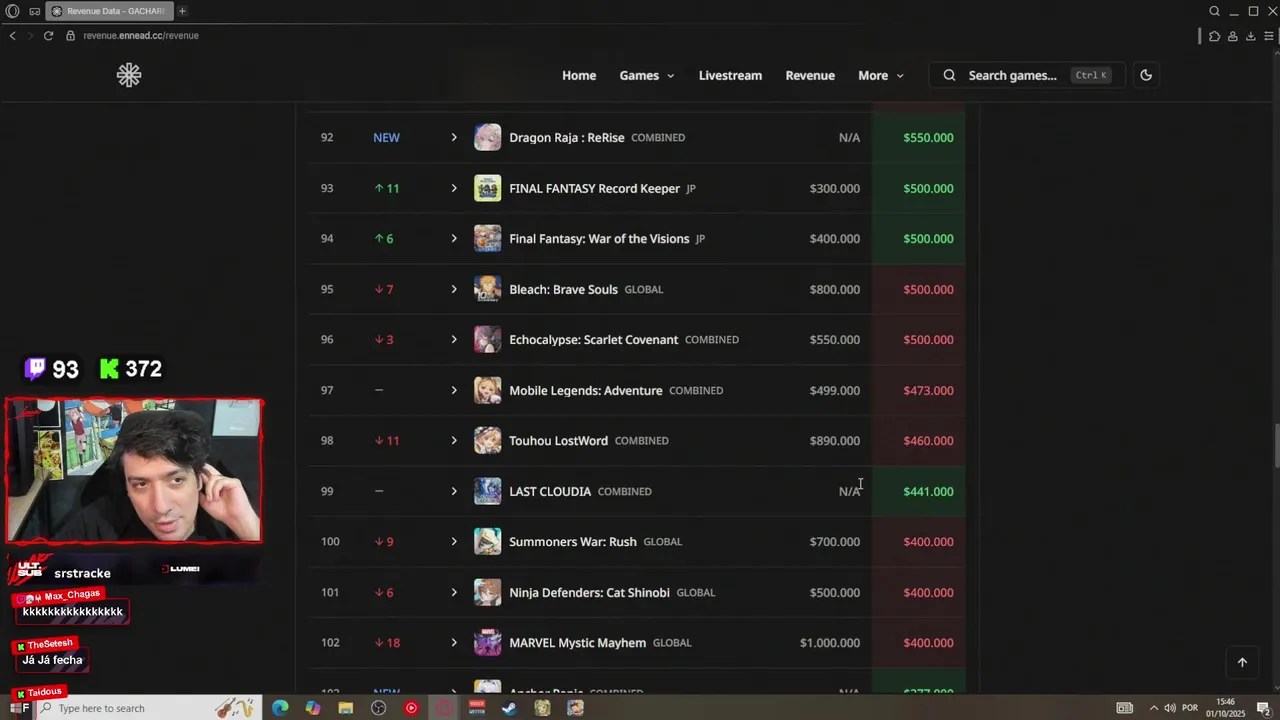Open the Revenue page
The height and width of the screenshot is (720, 1280).
(810, 75)
